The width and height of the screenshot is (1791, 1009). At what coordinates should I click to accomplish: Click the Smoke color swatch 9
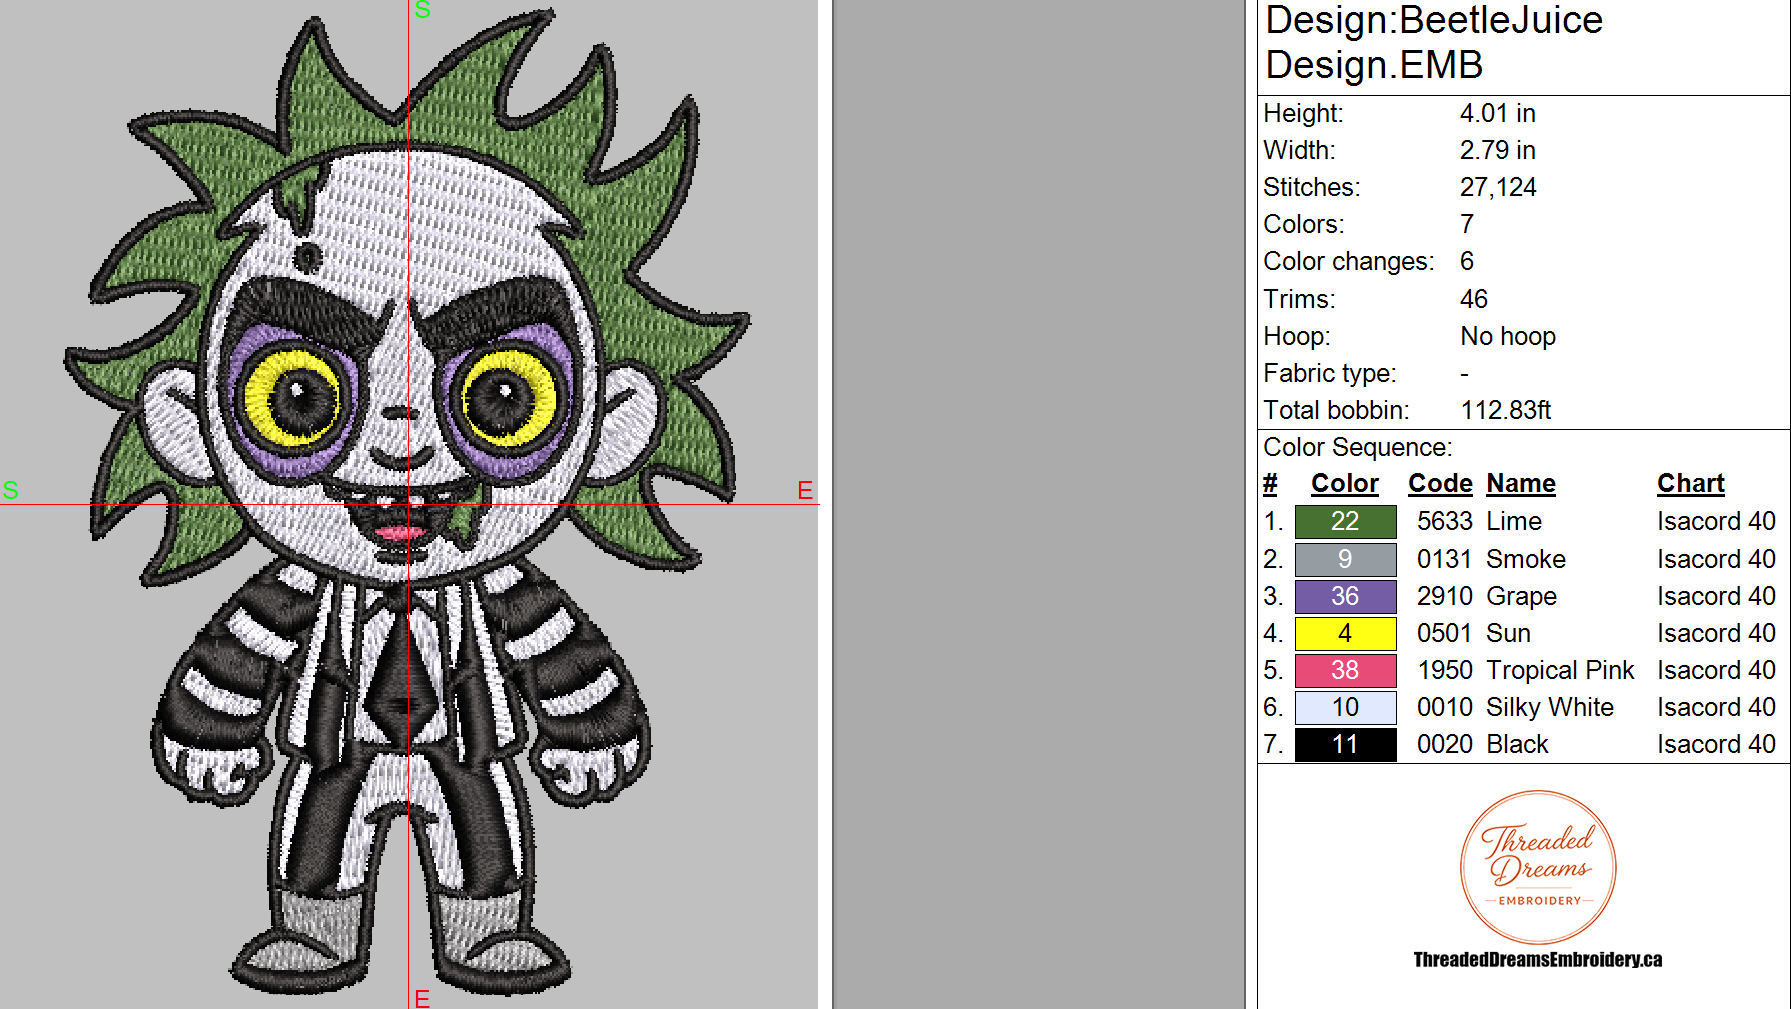[1345, 559]
